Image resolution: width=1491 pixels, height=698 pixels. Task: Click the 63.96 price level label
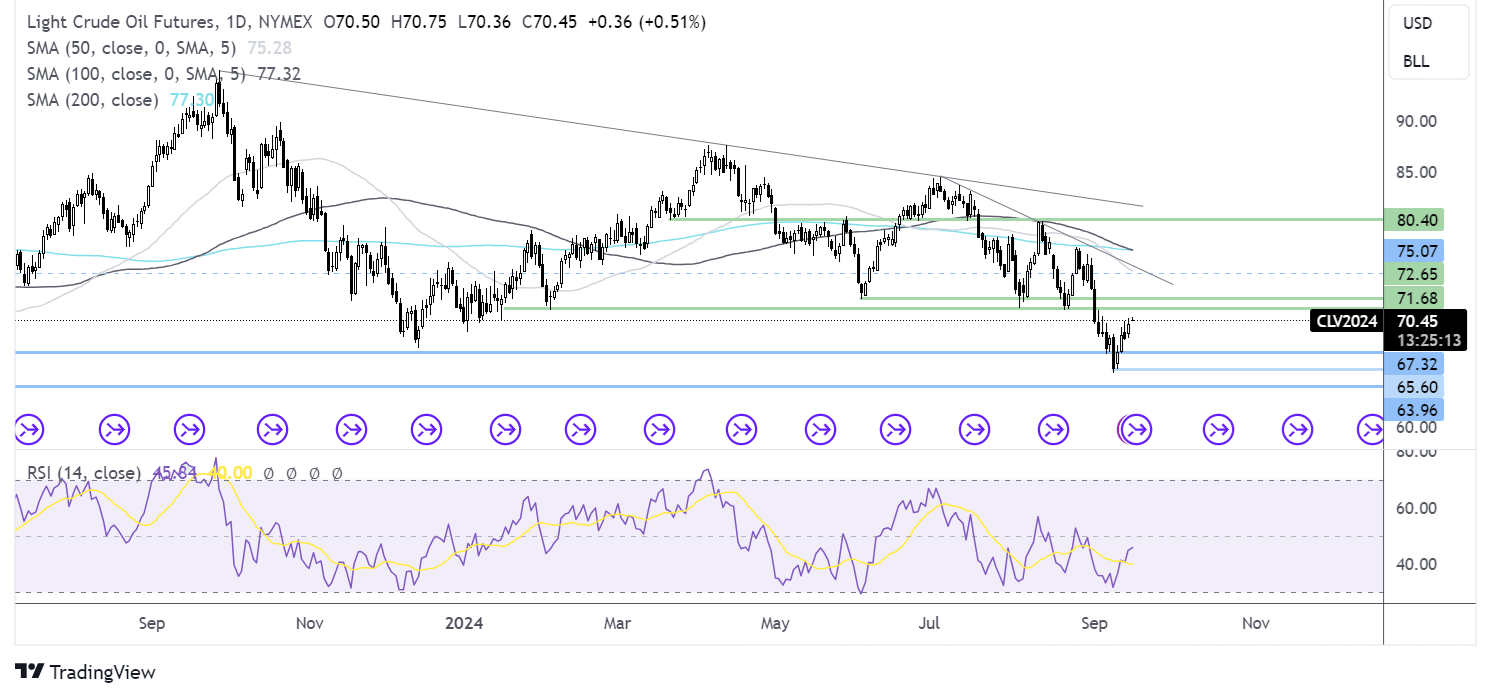[x=1414, y=409]
